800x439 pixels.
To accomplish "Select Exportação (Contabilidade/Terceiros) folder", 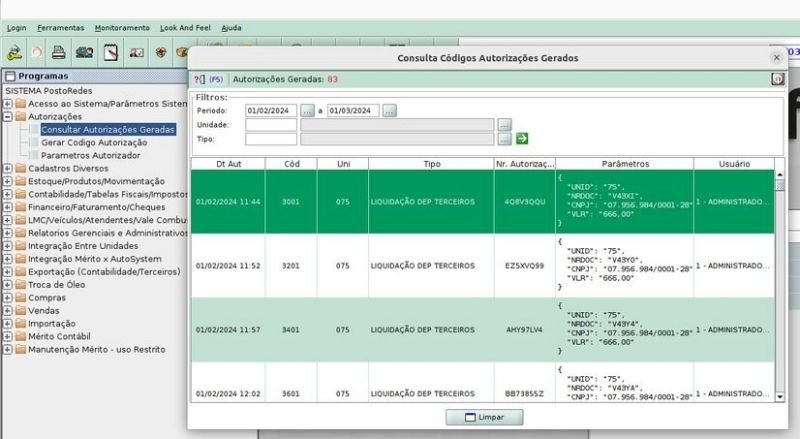I will [x=104, y=272].
